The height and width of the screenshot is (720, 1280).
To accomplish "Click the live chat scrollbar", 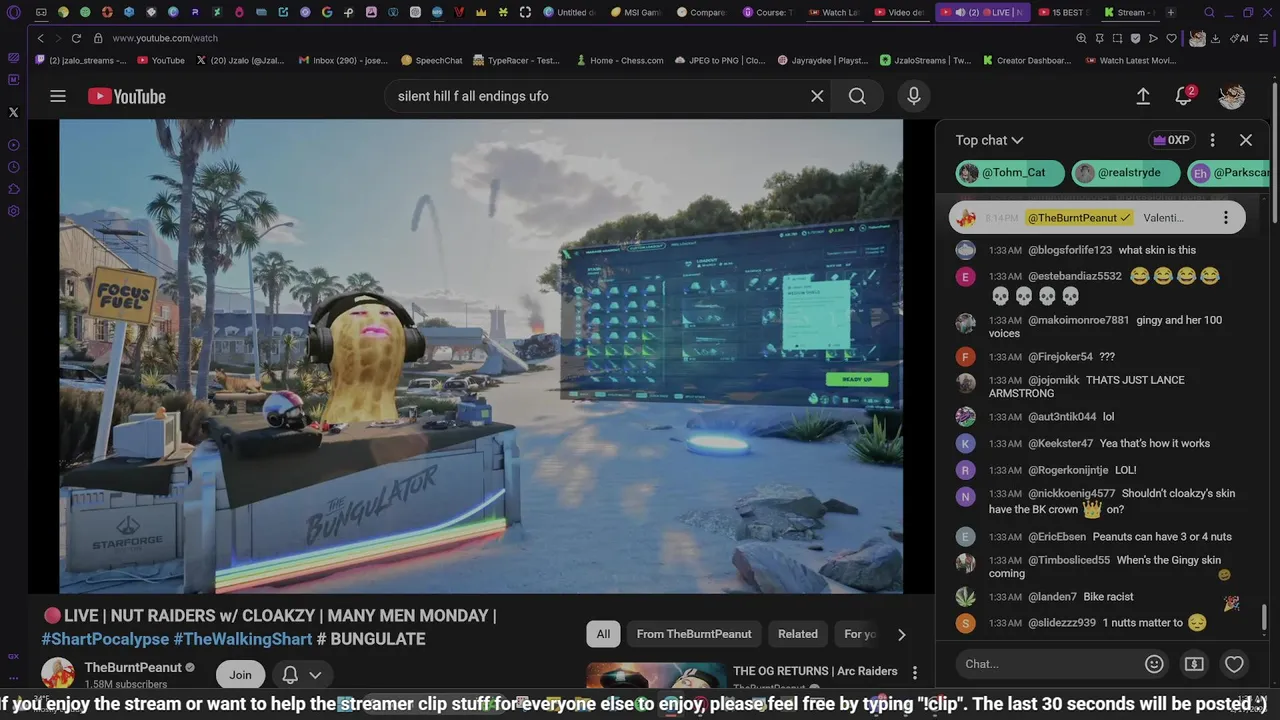I will tap(1264, 617).
